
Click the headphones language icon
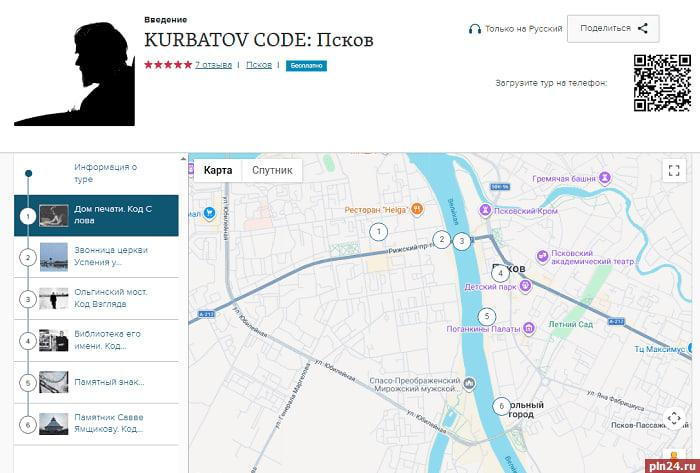pyautogui.click(x=475, y=29)
